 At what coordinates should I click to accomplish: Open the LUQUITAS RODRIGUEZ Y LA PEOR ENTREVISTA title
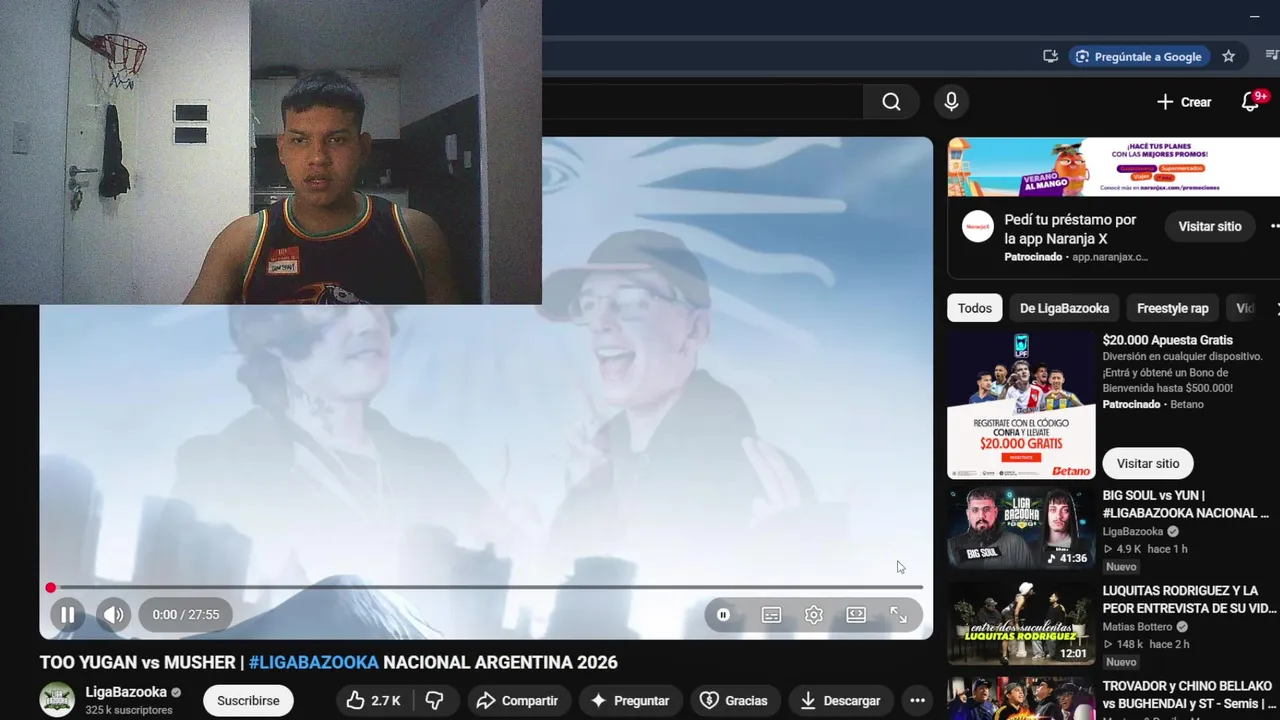tap(1190, 599)
